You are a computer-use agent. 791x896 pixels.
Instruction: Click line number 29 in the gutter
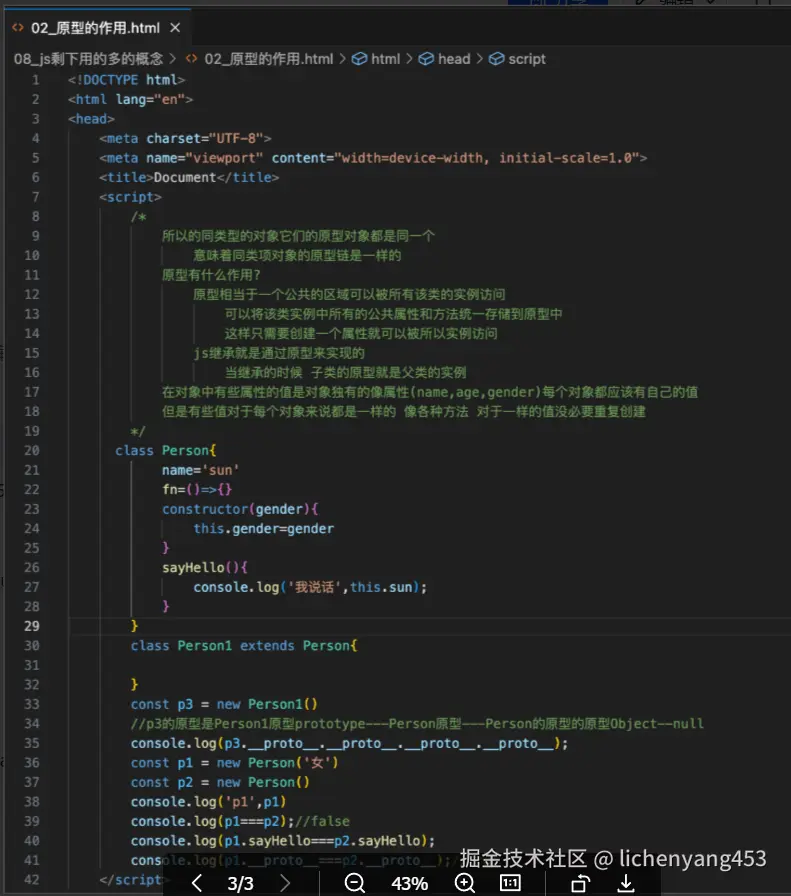[x=32, y=626]
